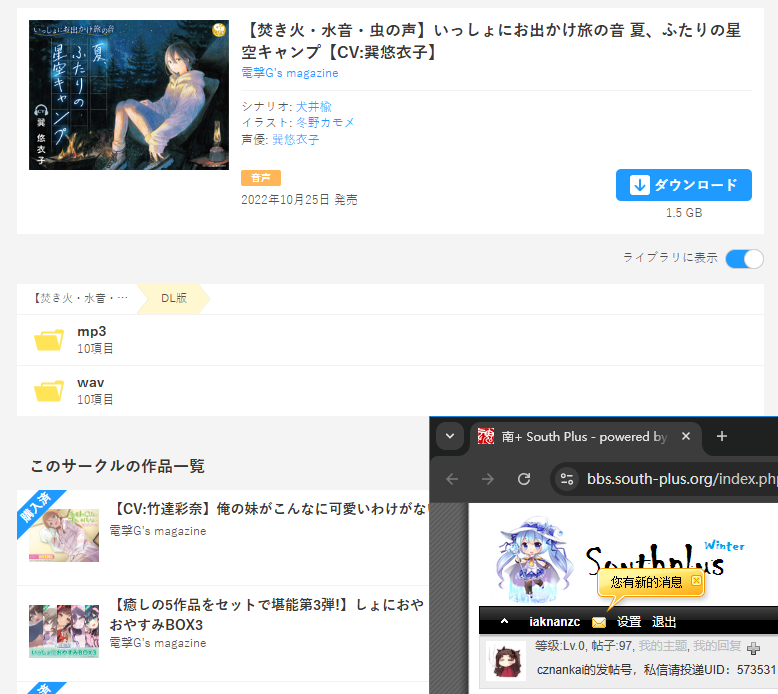The height and width of the screenshot is (694, 778).
Task: Select the 【焚き火・水音・… breadcrumb item
Action: [80, 298]
